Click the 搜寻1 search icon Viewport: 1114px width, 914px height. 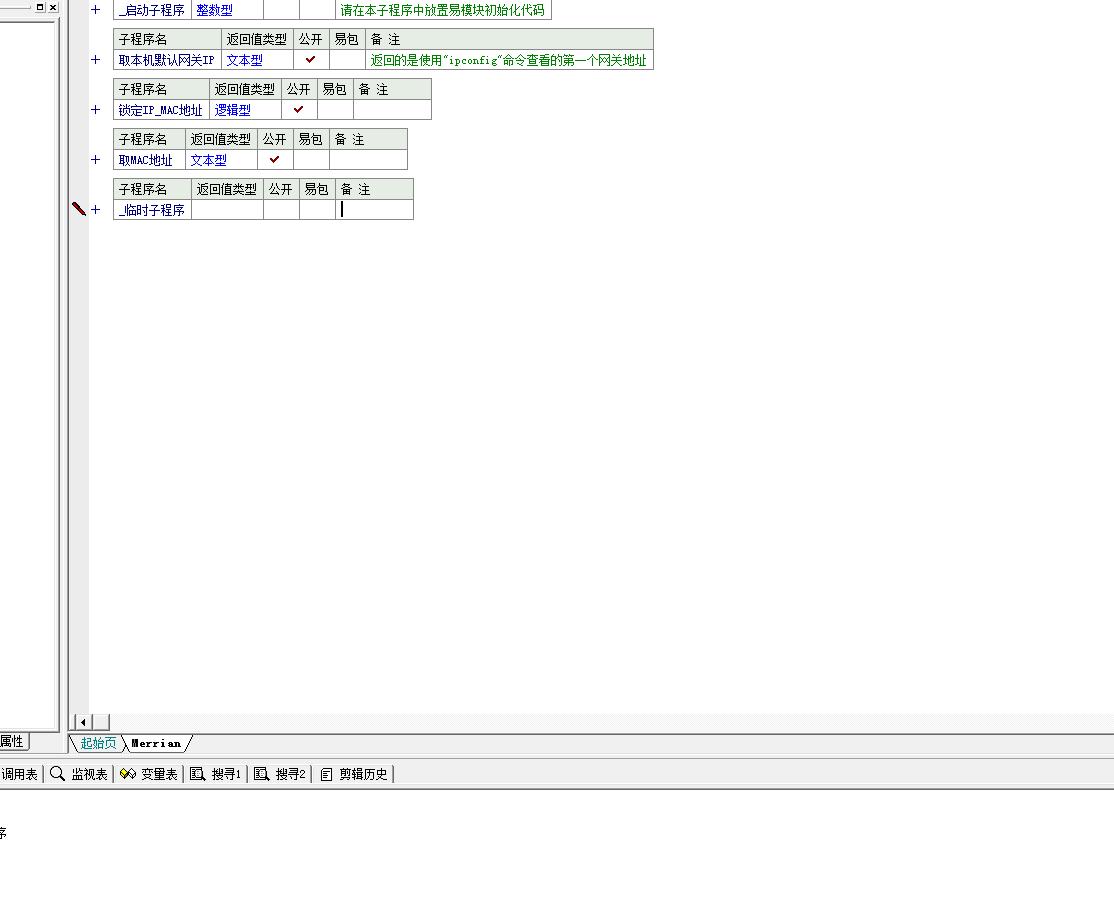[198, 774]
